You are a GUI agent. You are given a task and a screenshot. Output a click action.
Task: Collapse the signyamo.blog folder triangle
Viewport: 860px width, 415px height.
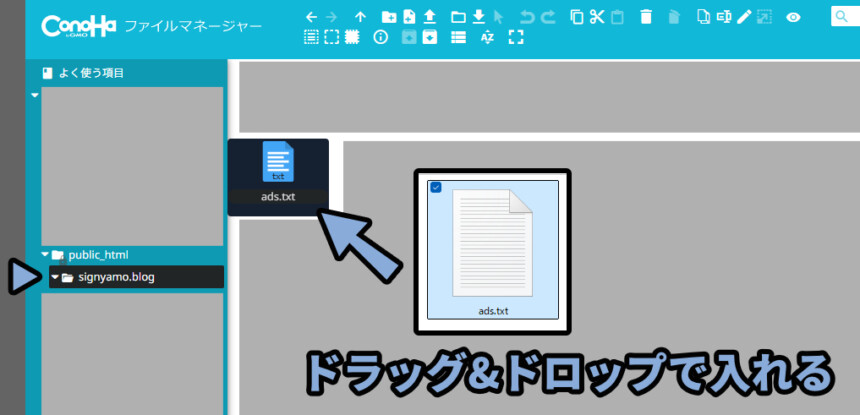coord(54,277)
